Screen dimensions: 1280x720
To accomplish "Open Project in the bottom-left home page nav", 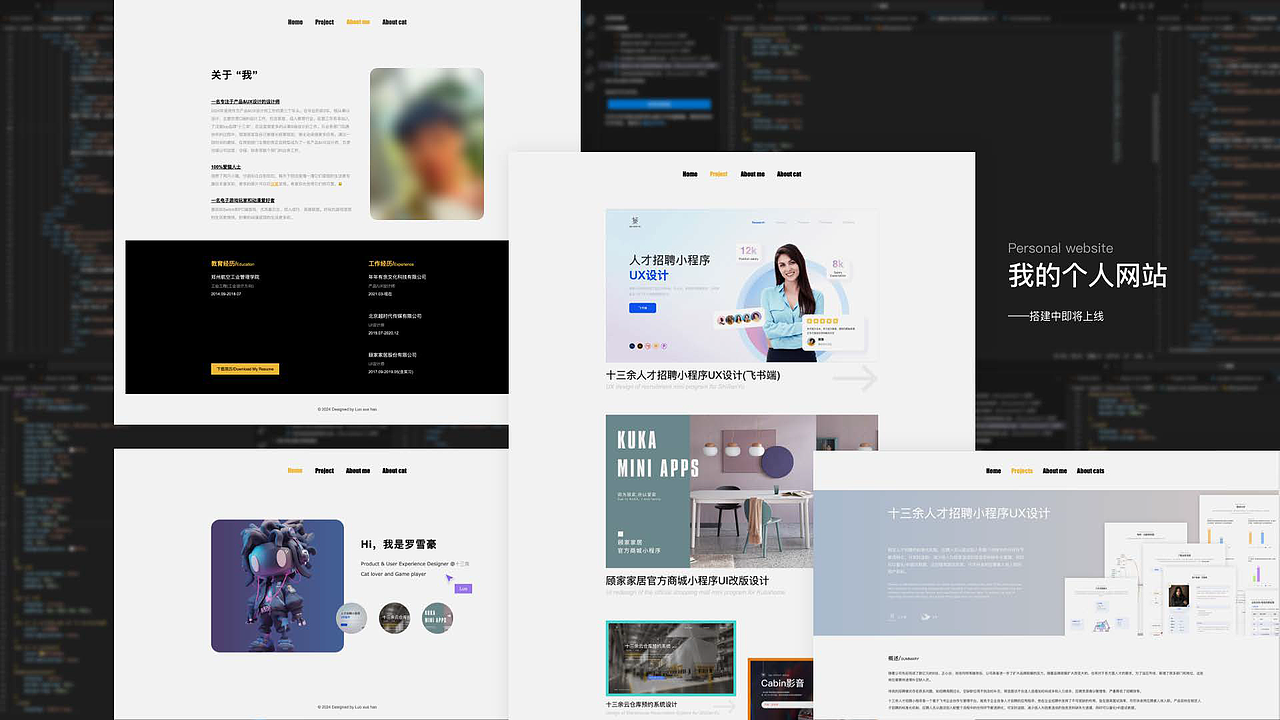I will [x=324, y=470].
